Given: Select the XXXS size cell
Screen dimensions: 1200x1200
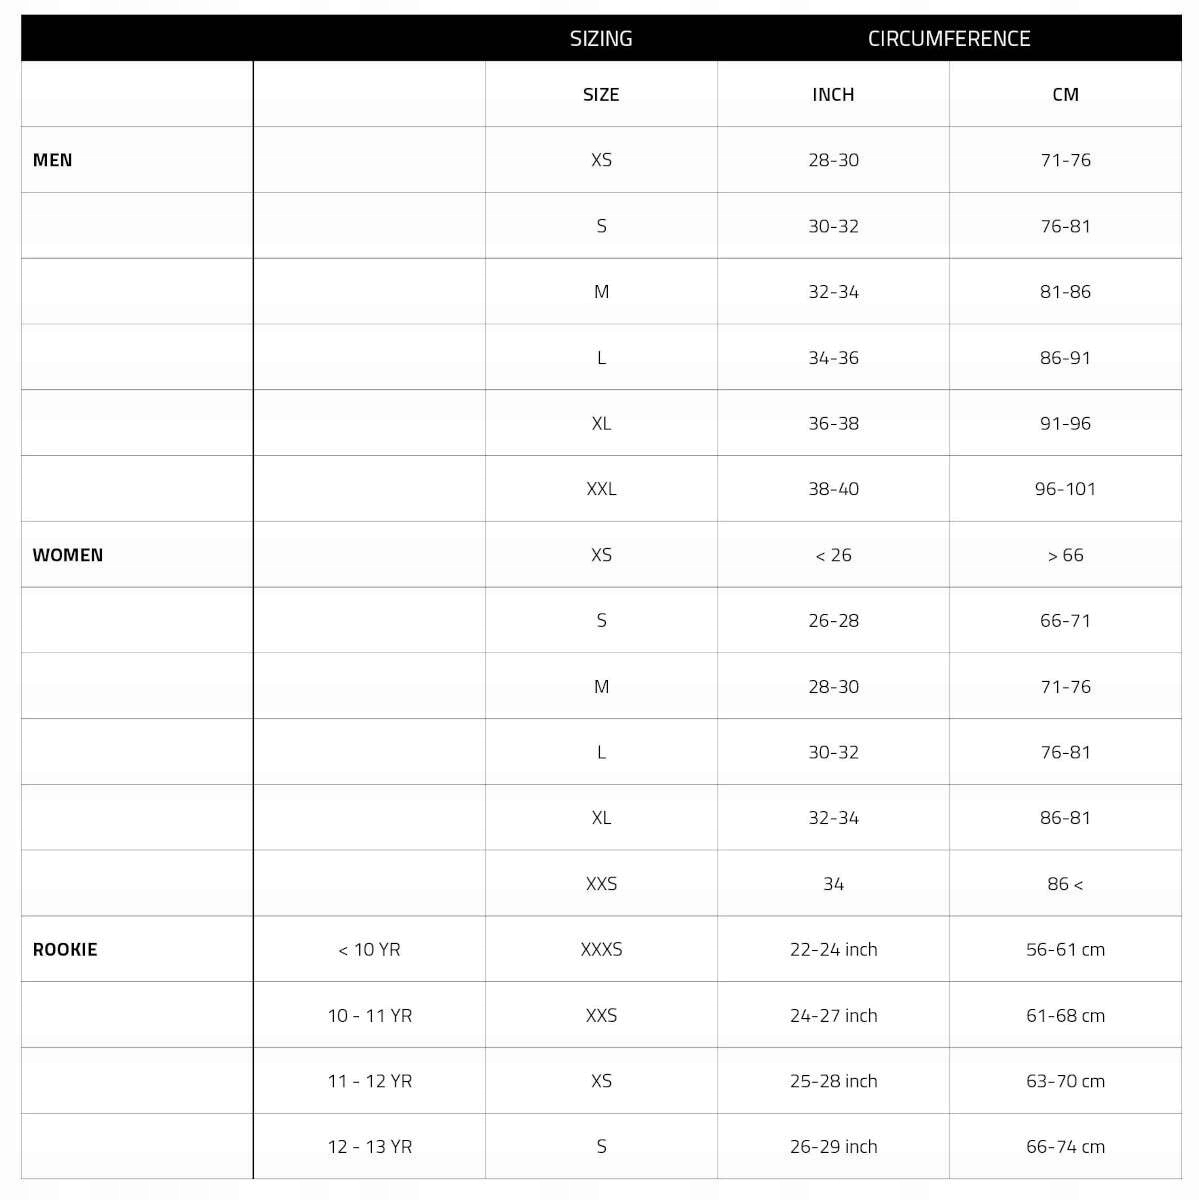Looking at the screenshot, I should (601, 950).
